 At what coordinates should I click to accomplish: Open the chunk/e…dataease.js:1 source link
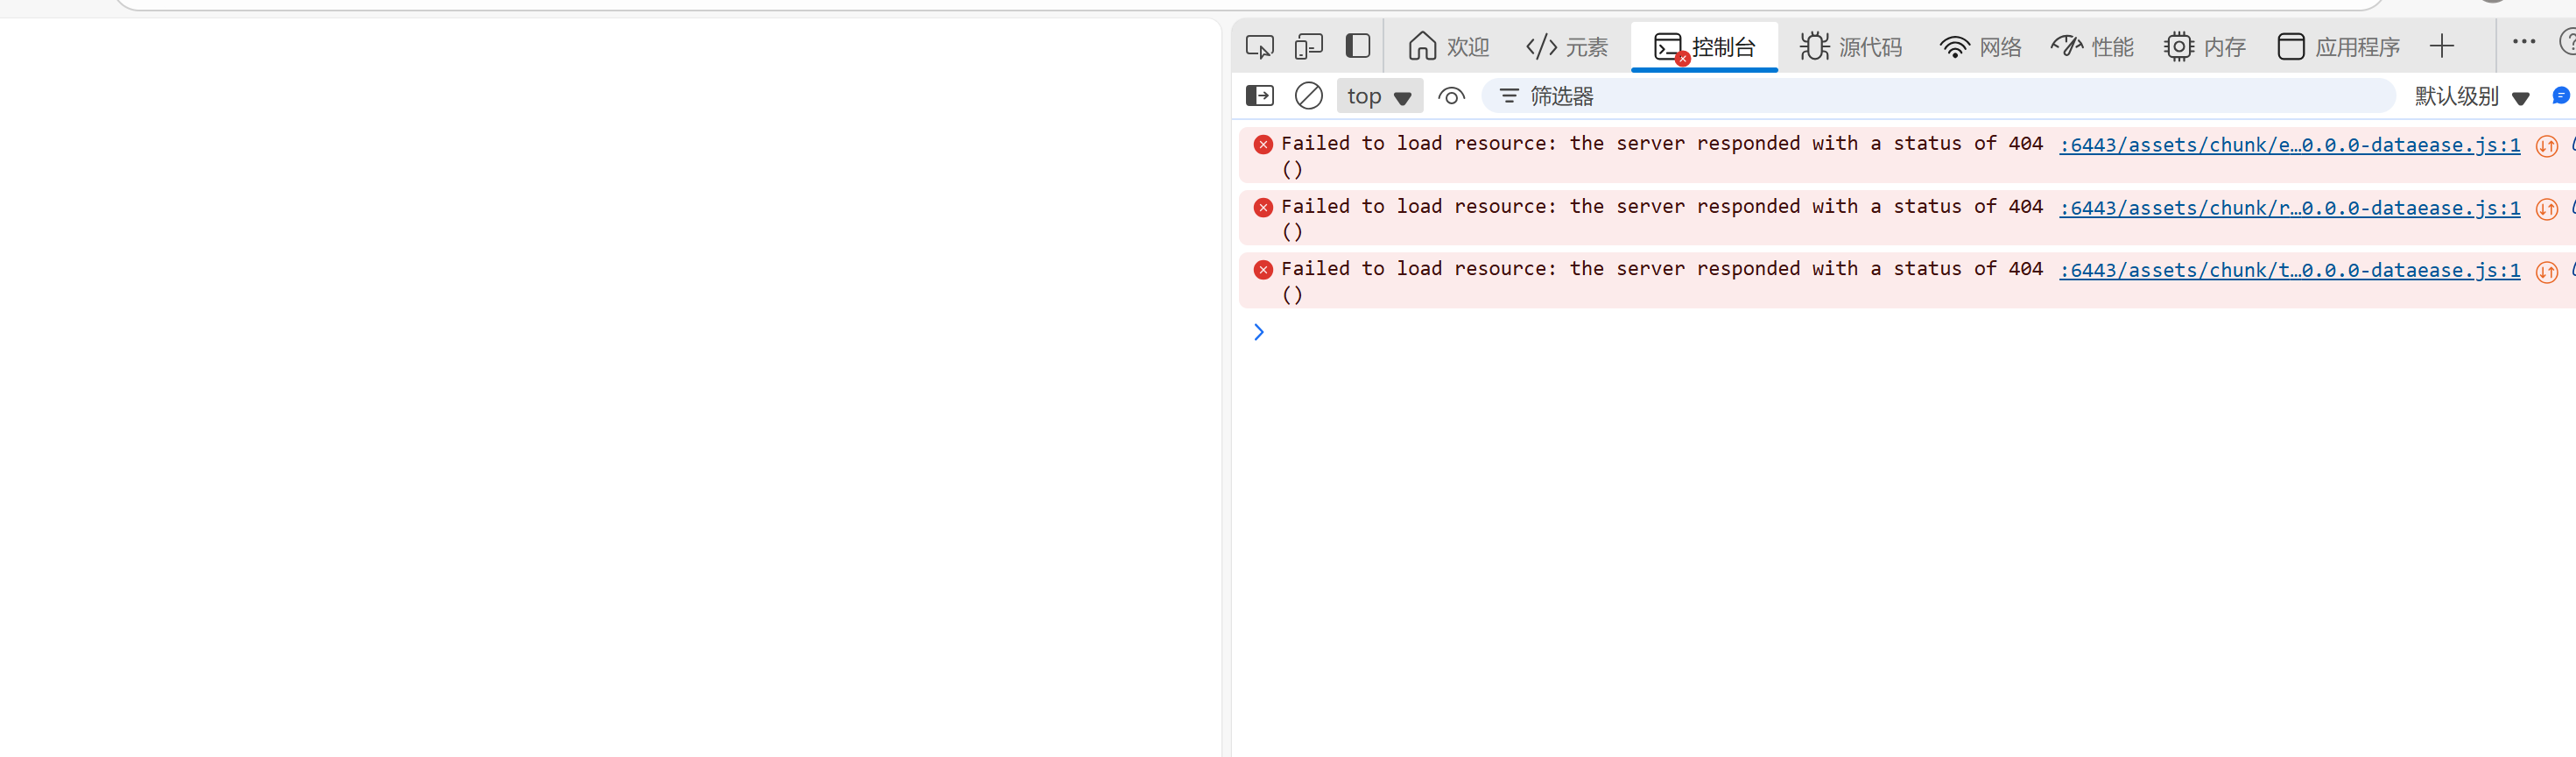[2289, 145]
